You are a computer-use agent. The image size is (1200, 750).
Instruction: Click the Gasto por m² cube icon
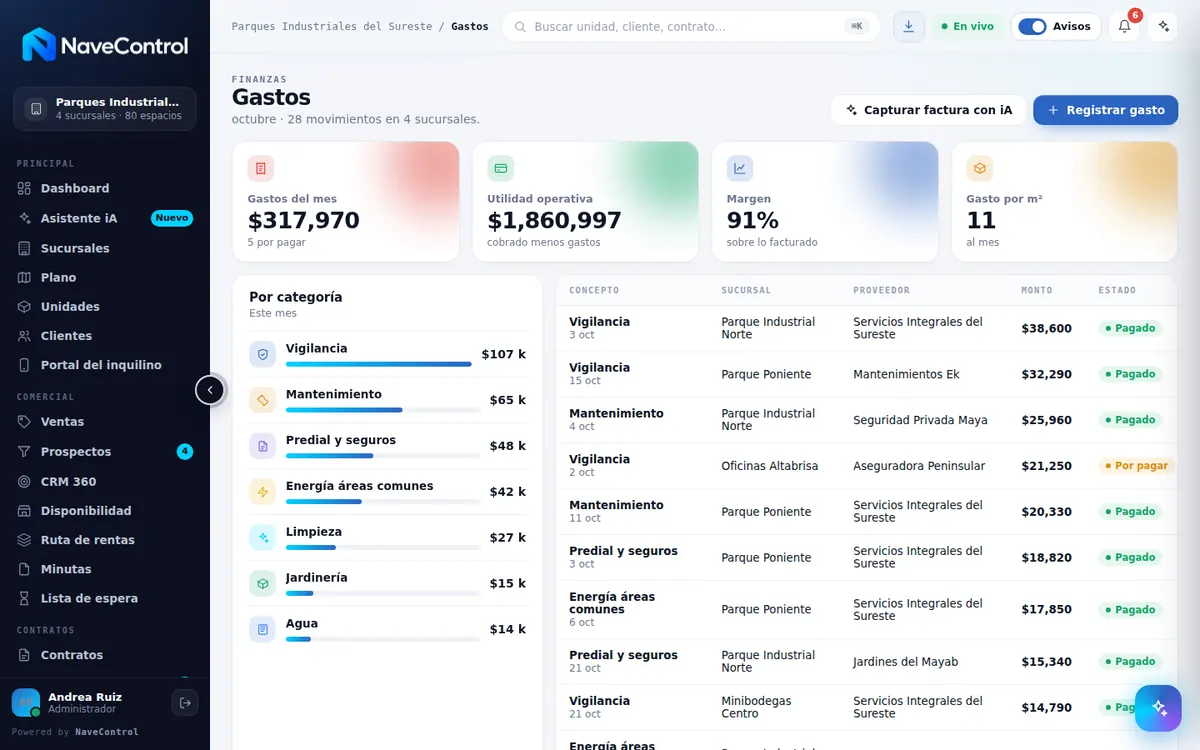point(979,168)
